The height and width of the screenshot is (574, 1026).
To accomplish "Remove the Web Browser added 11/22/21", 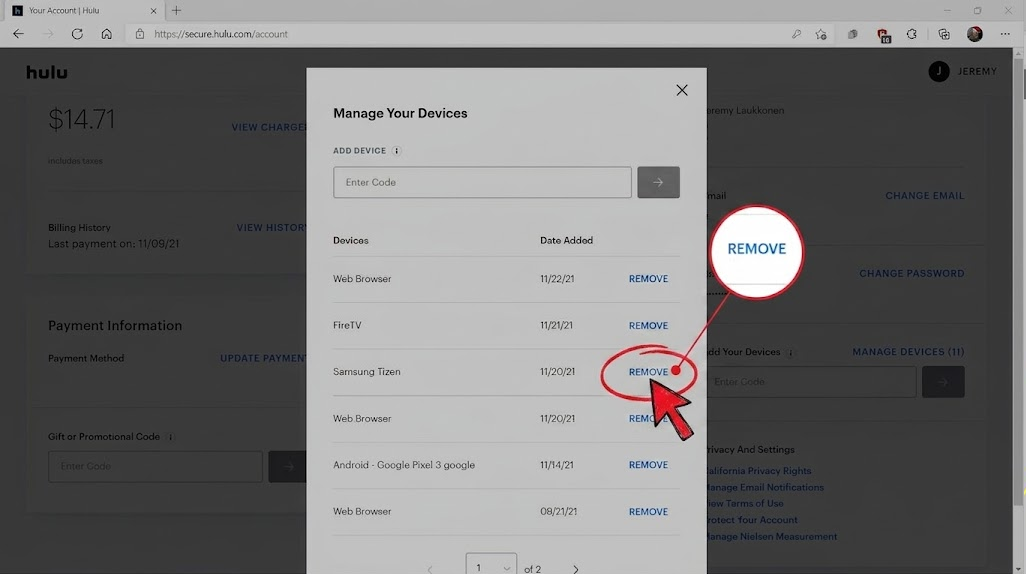I will coord(648,279).
